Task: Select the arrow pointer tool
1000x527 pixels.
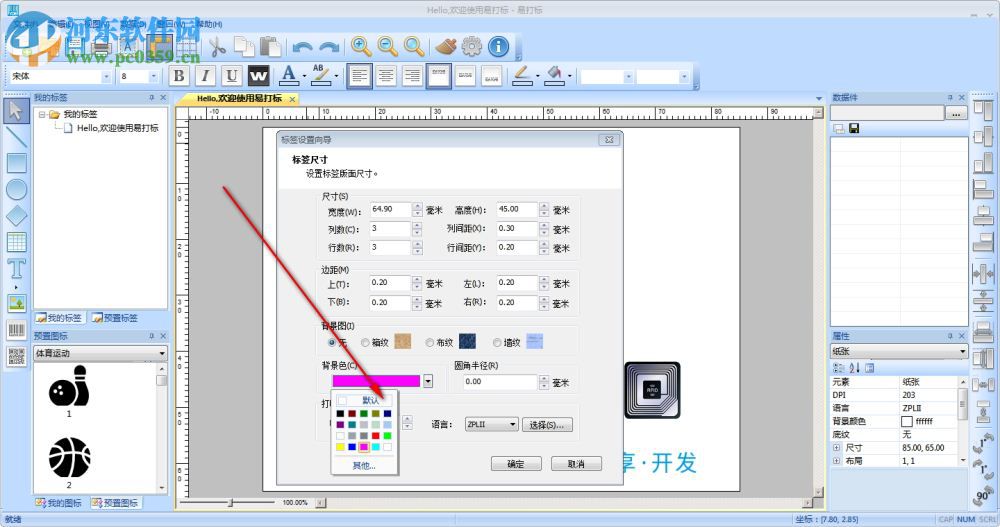Action: click(16, 110)
